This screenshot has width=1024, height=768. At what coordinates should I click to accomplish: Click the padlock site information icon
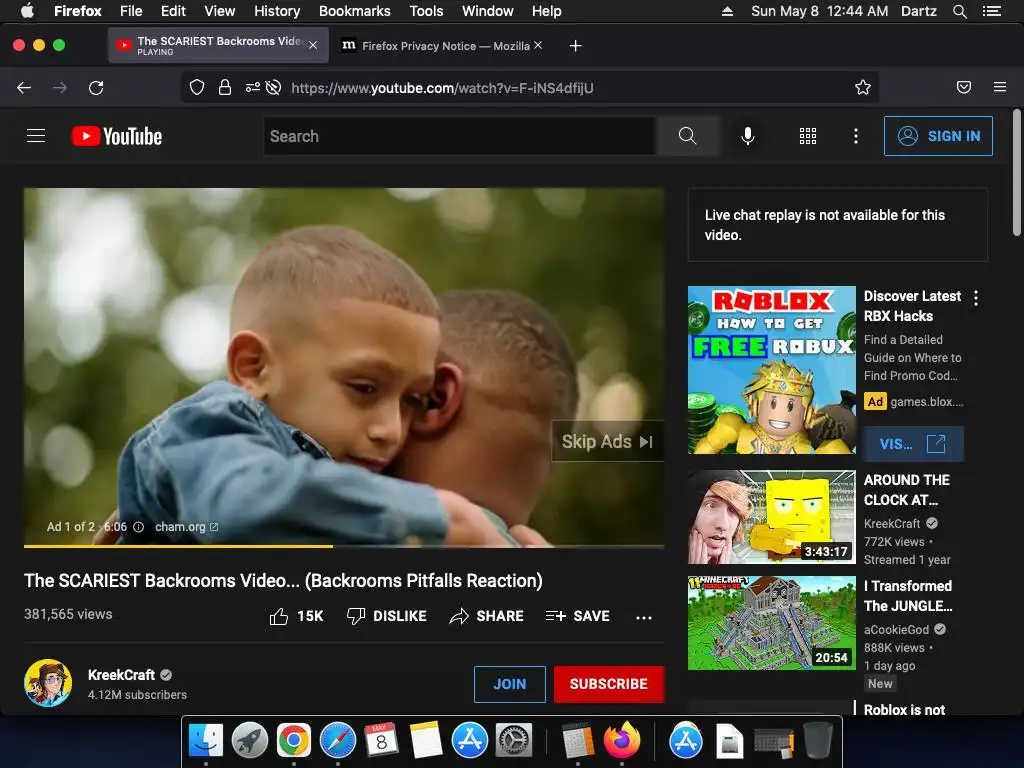point(225,88)
